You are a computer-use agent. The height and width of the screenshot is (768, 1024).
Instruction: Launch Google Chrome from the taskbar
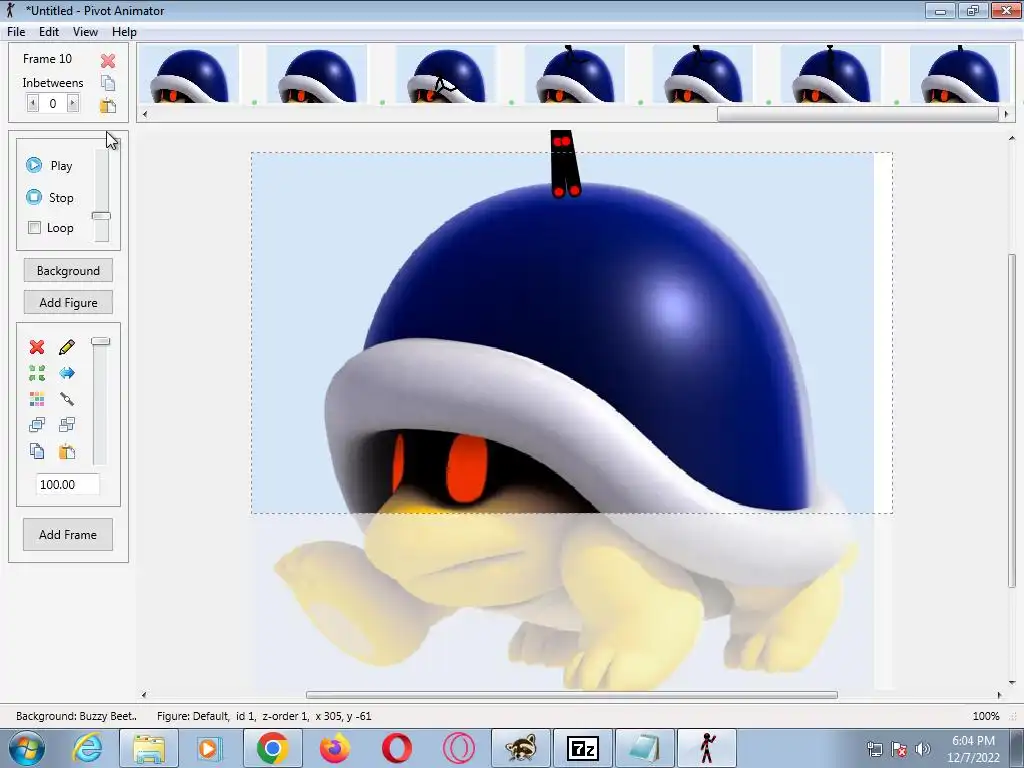[x=272, y=748]
